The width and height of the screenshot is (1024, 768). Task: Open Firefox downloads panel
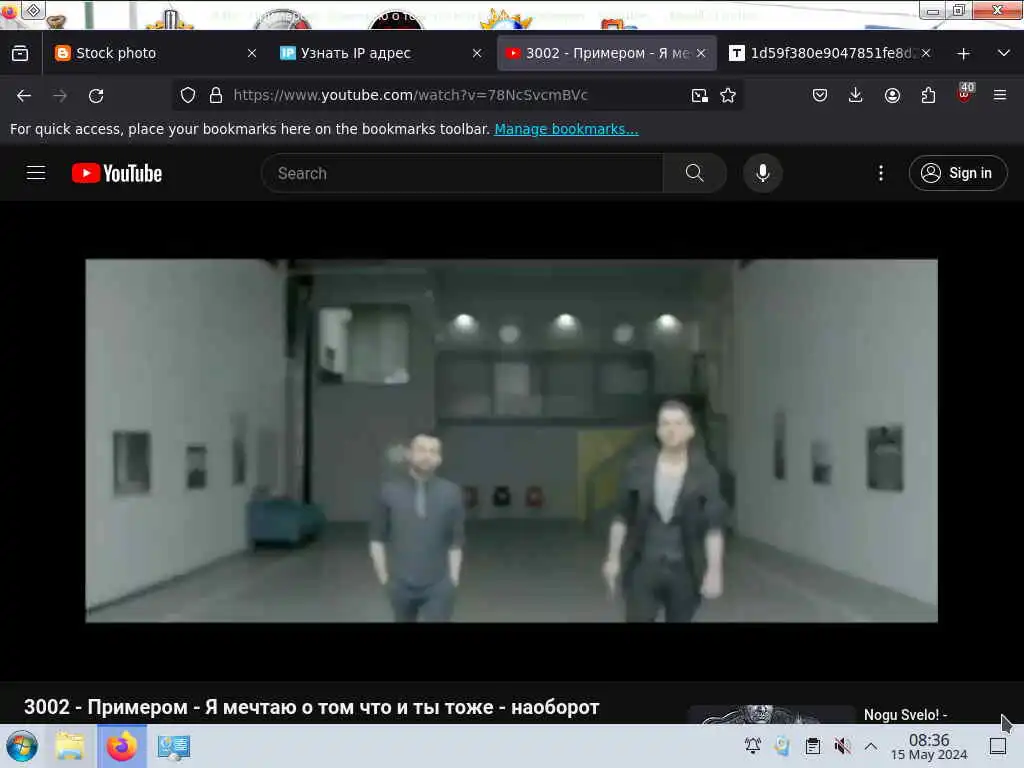coord(856,96)
